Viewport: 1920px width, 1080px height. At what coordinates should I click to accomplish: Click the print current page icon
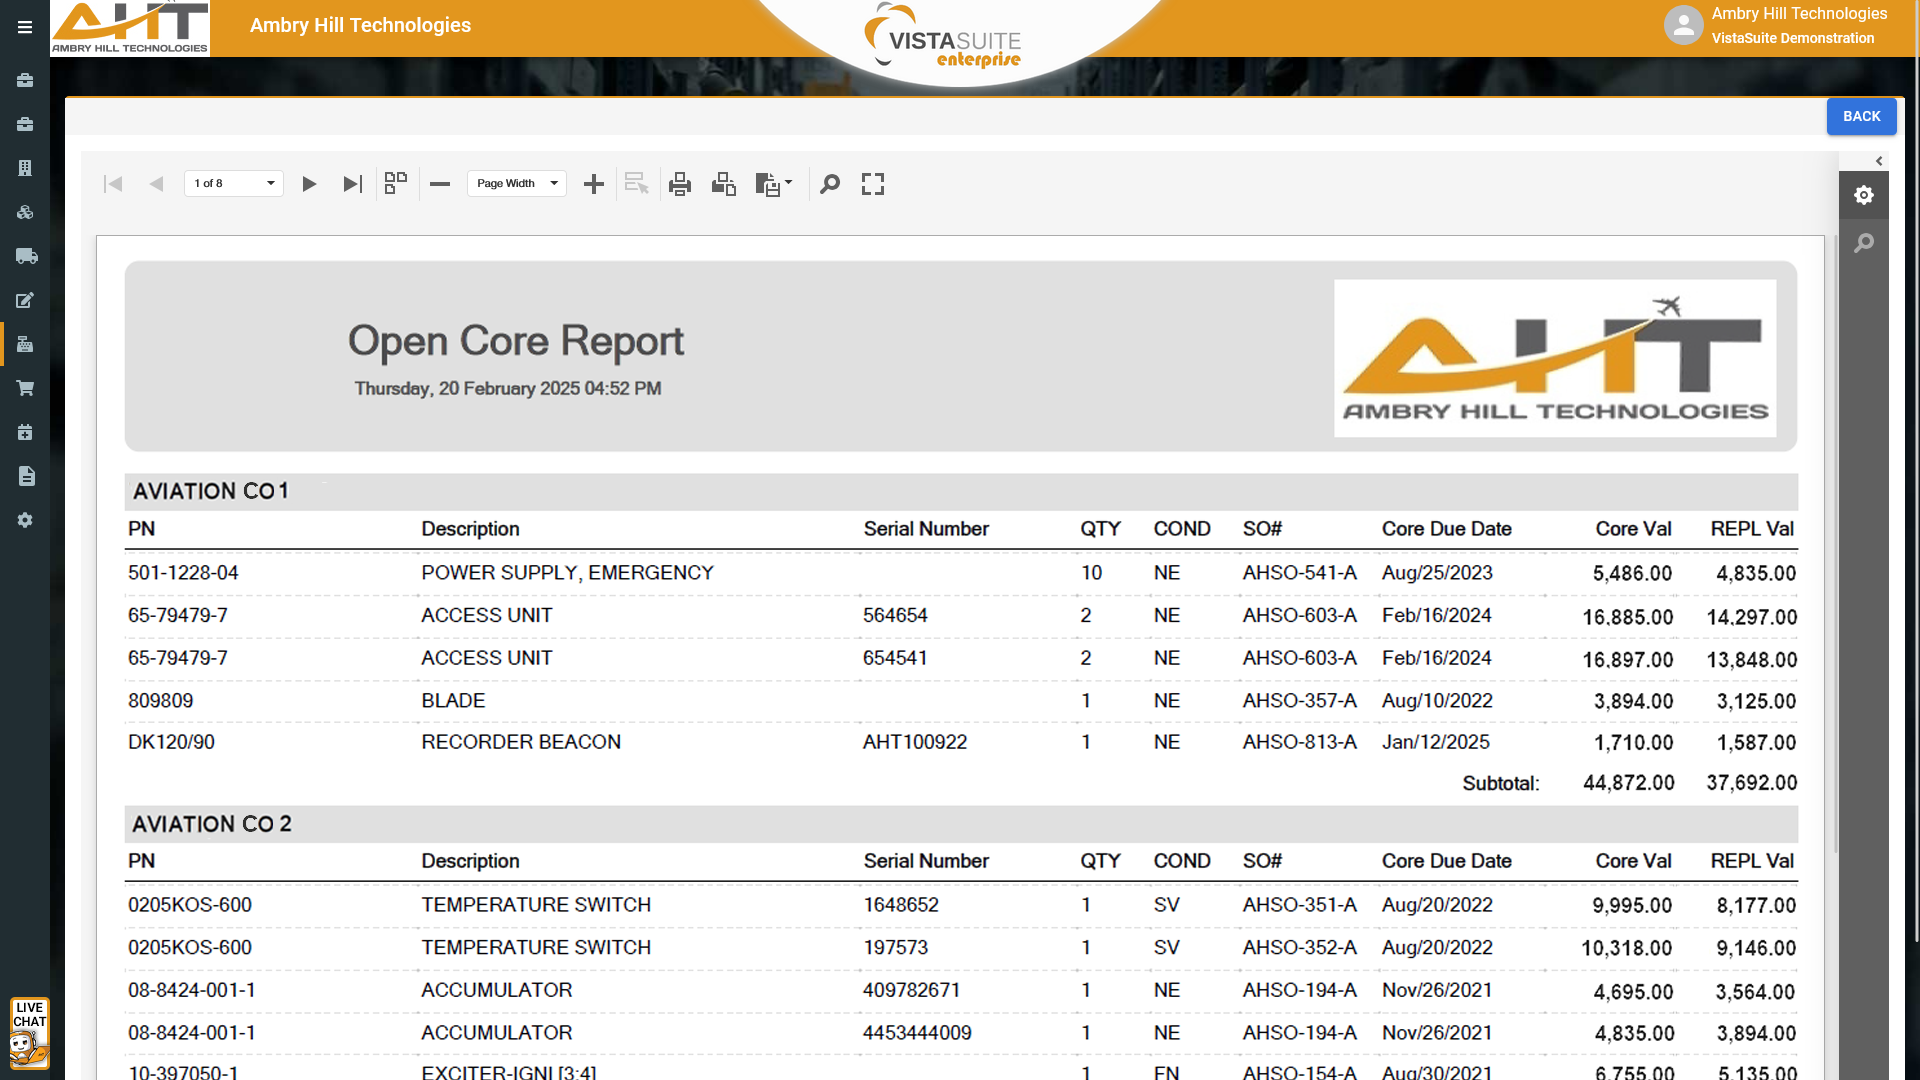pos(724,184)
